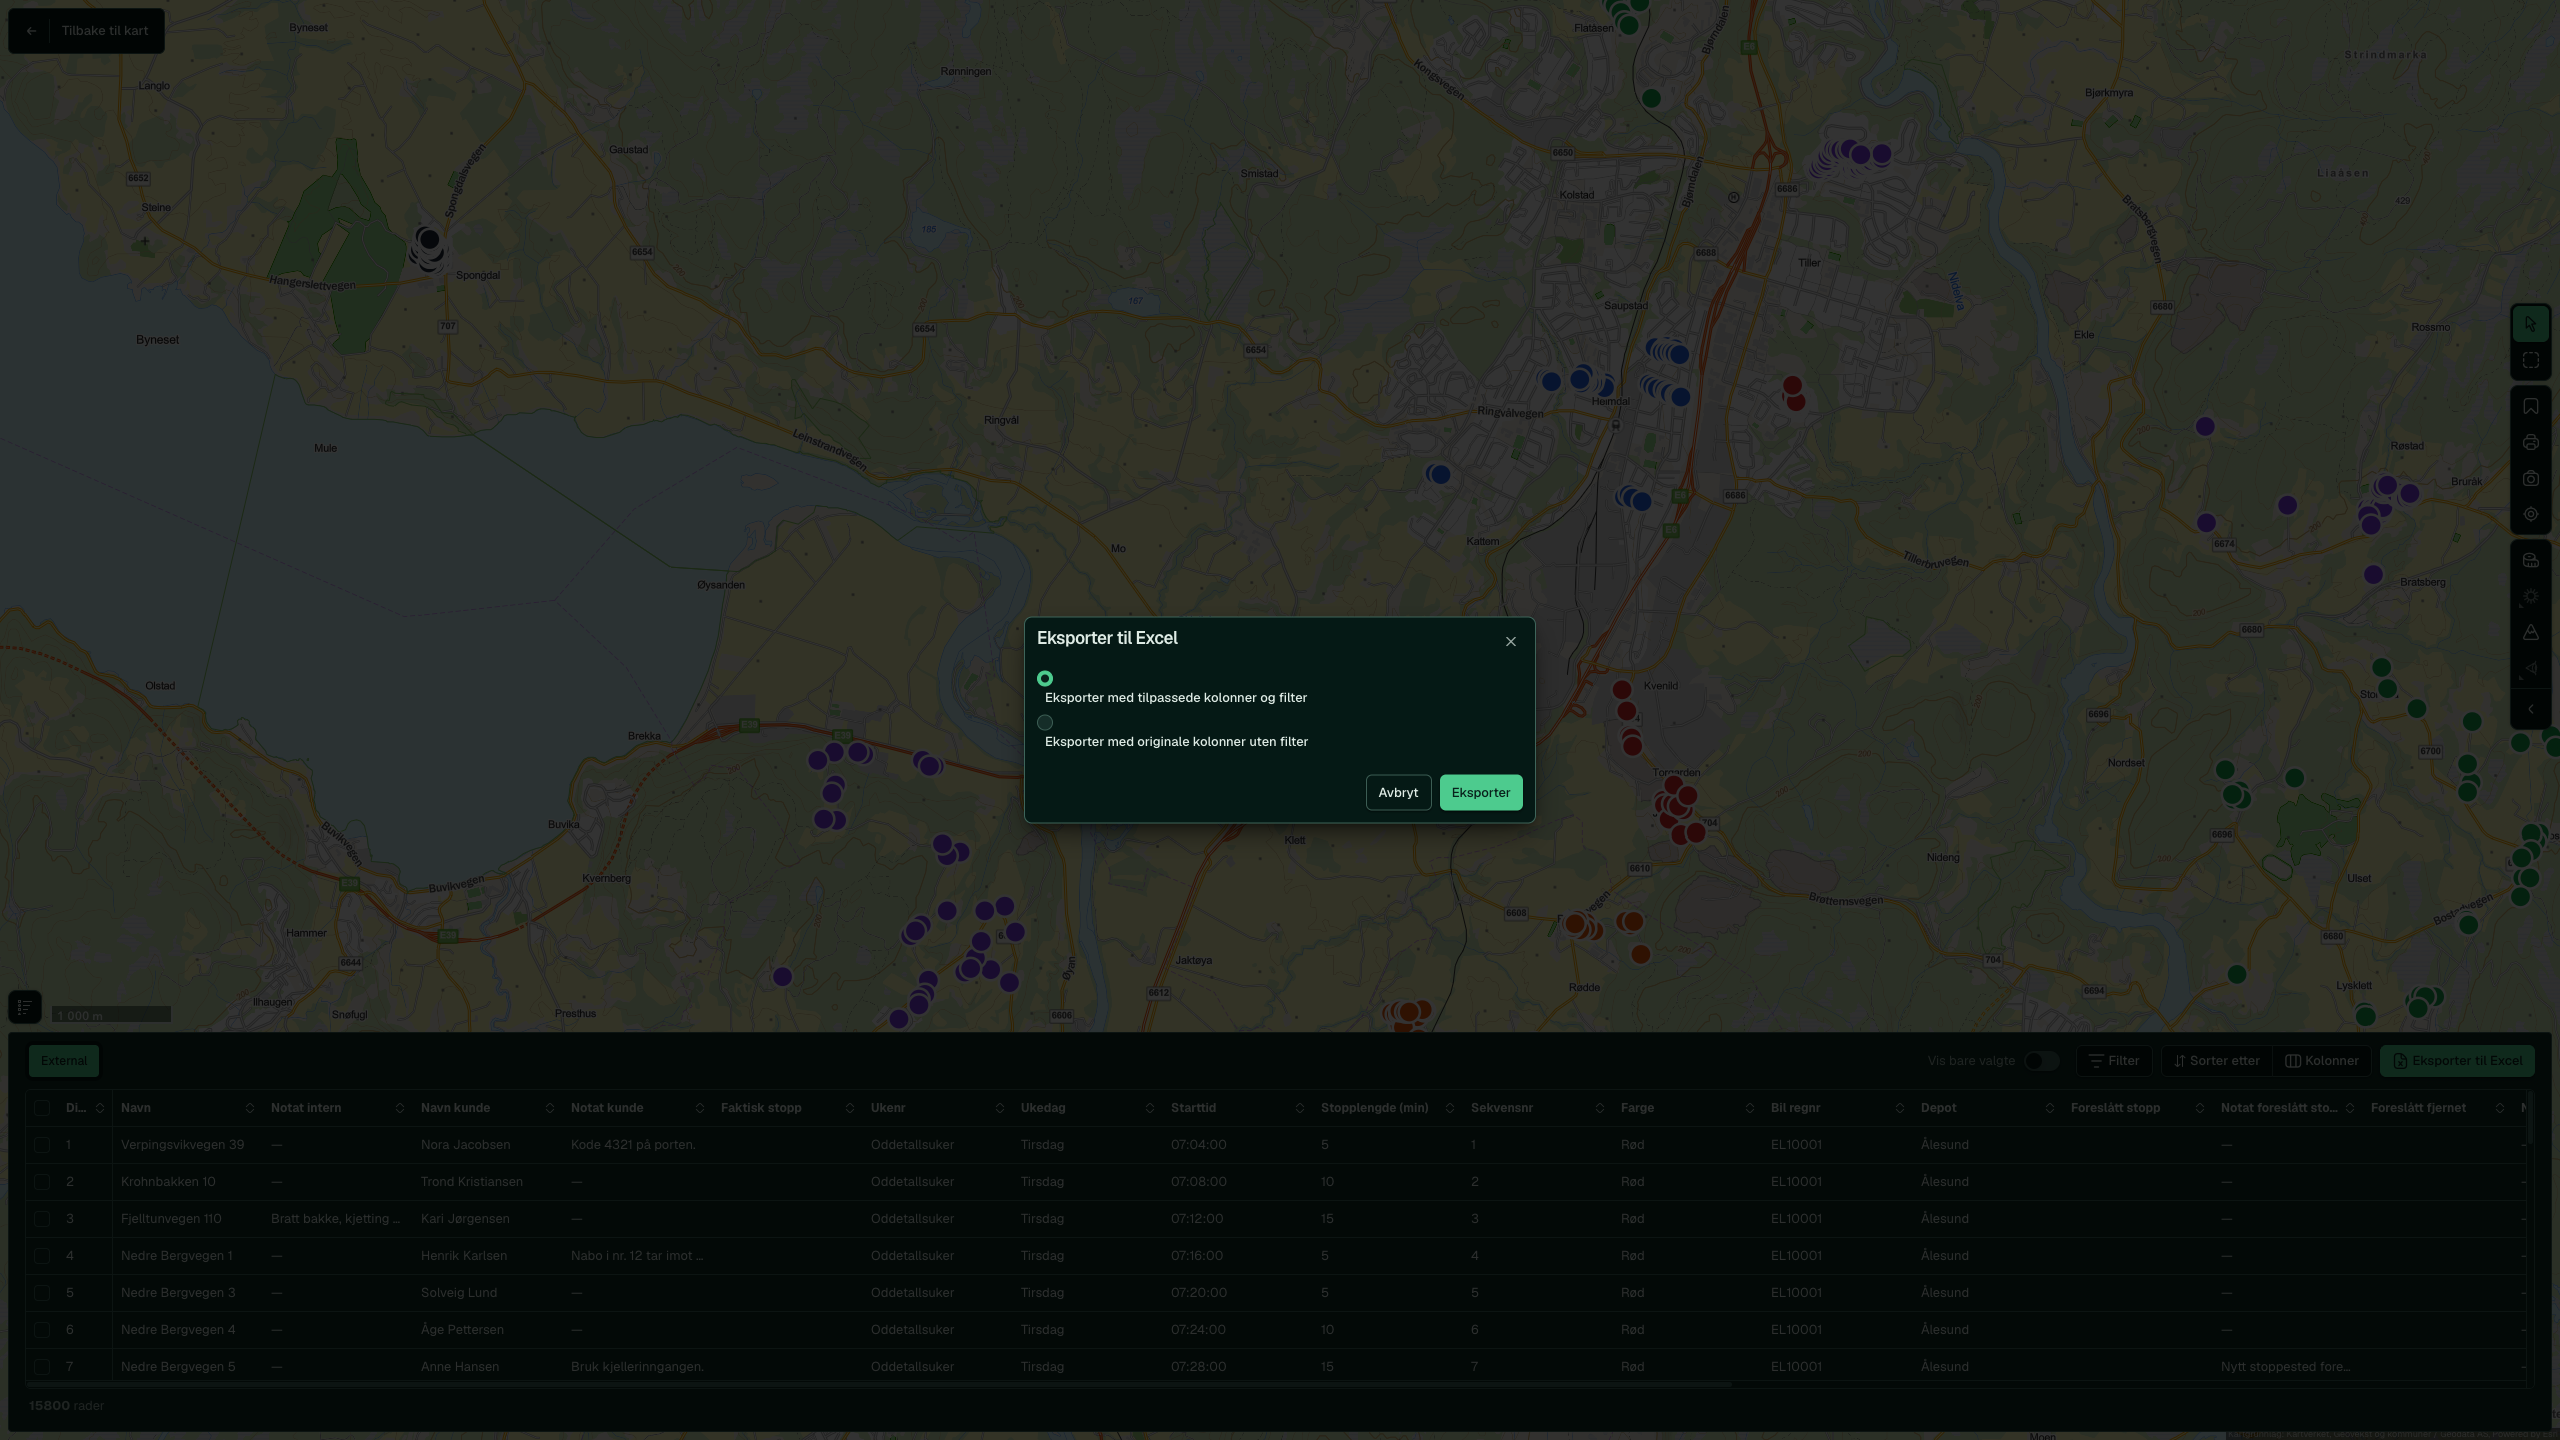
Task: Click the Avbryt button
Action: [x=1398, y=792]
